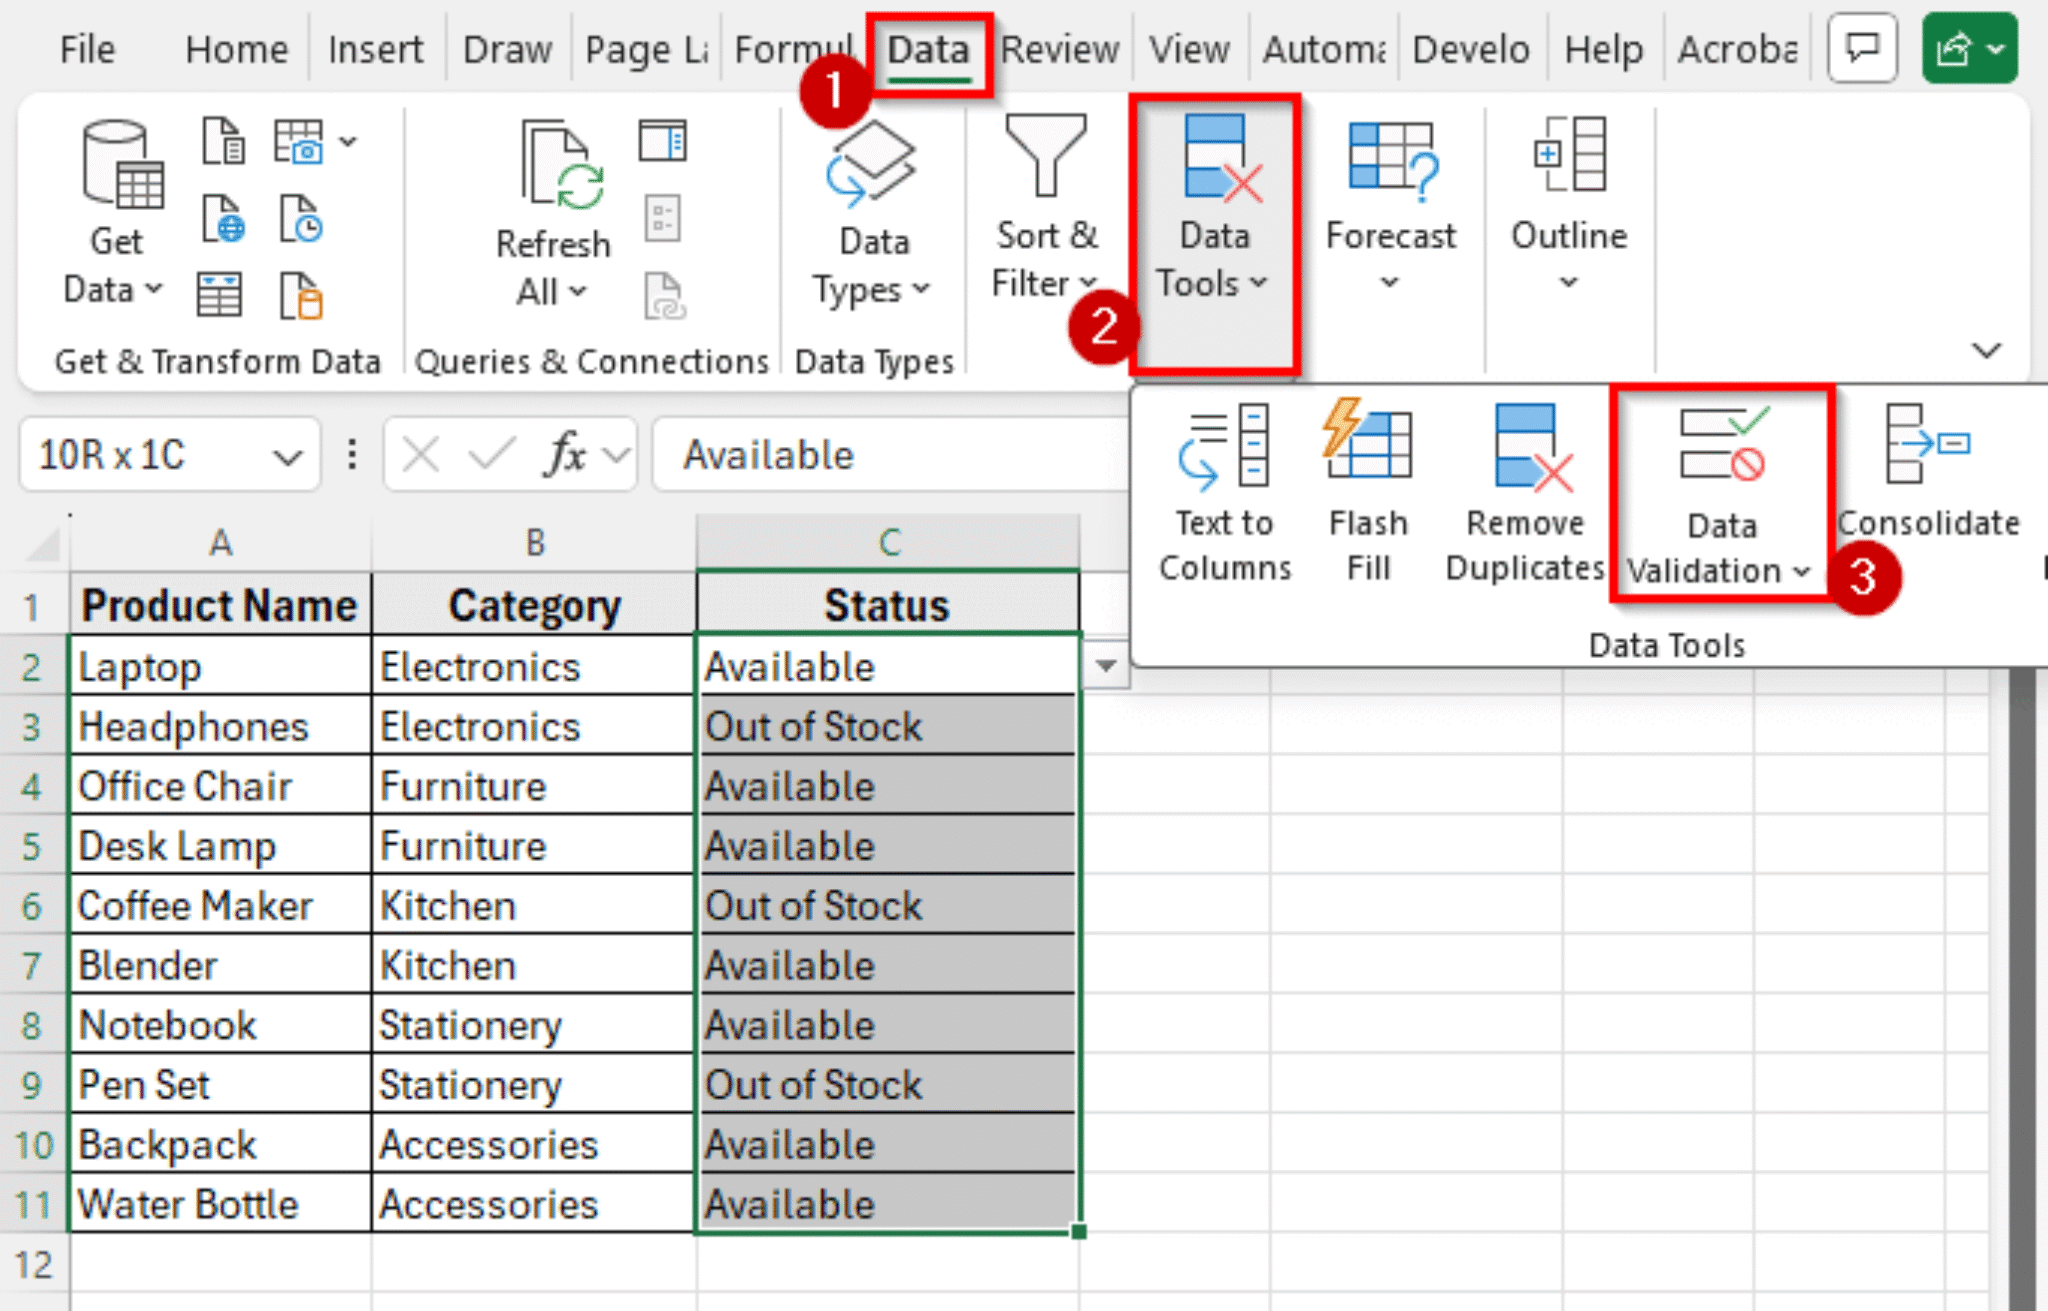Select the Category header cell

(535, 604)
